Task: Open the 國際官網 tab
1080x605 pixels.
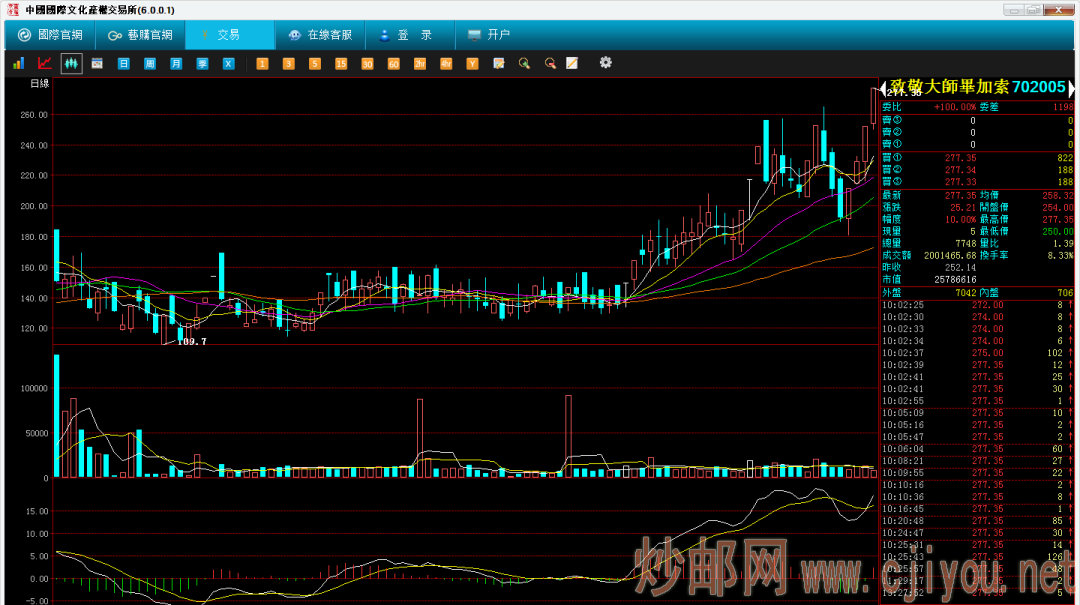Action: [50, 35]
